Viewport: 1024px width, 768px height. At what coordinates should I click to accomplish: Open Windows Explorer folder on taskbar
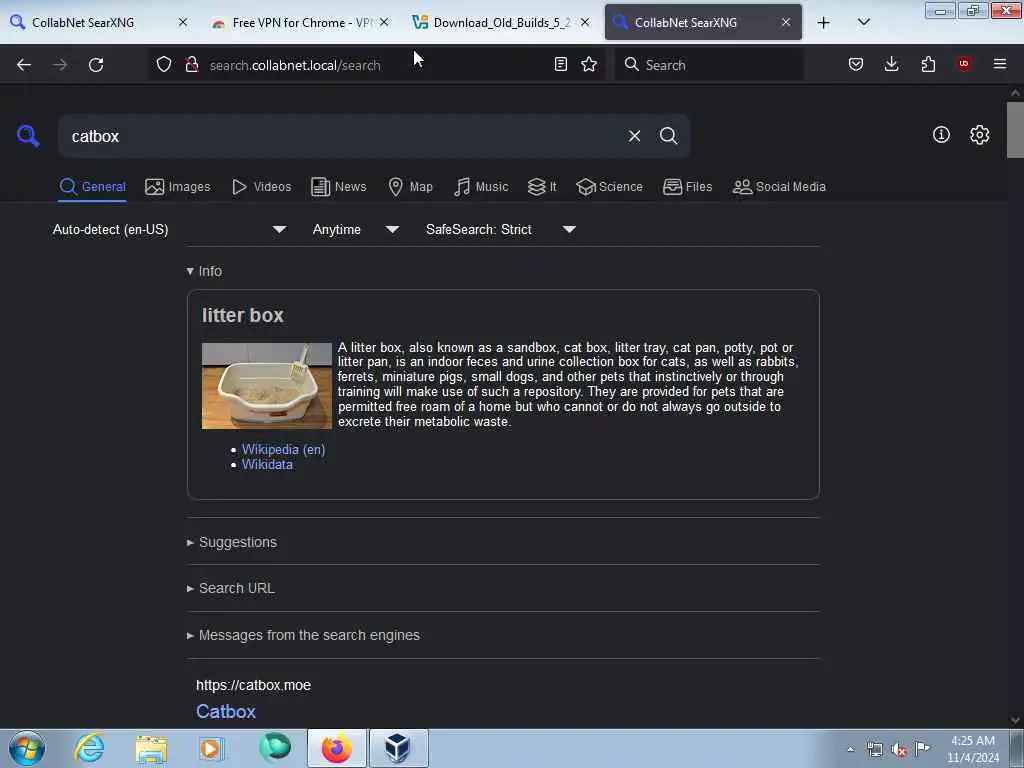151,748
